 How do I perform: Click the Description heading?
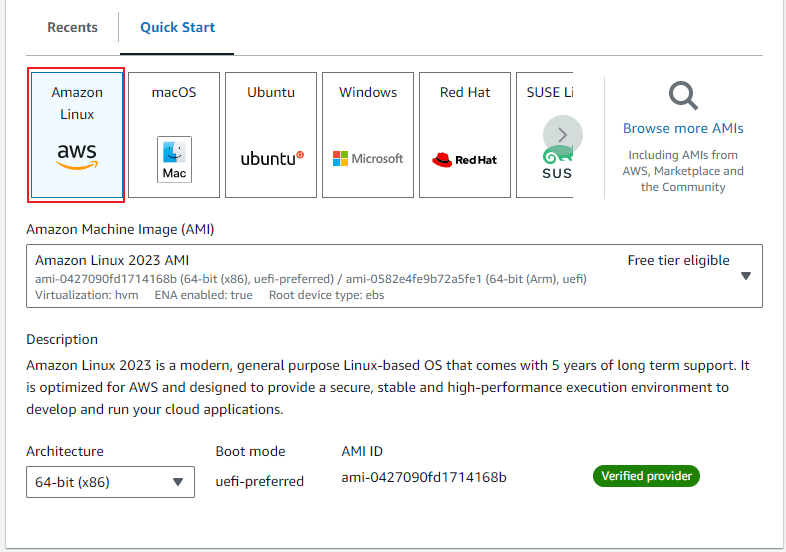coord(62,339)
